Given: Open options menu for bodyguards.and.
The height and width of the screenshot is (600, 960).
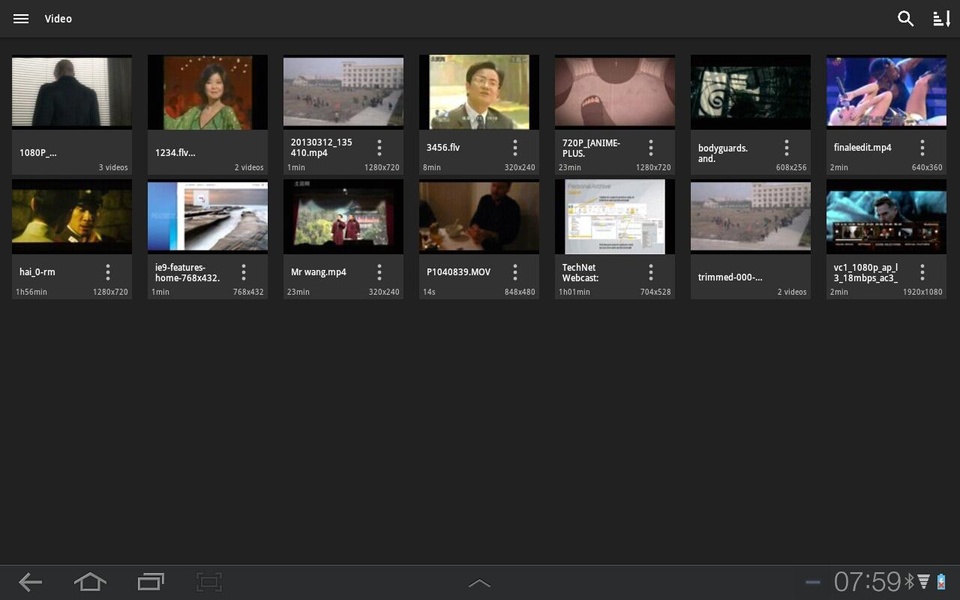Looking at the screenshot, I should 787,148.
